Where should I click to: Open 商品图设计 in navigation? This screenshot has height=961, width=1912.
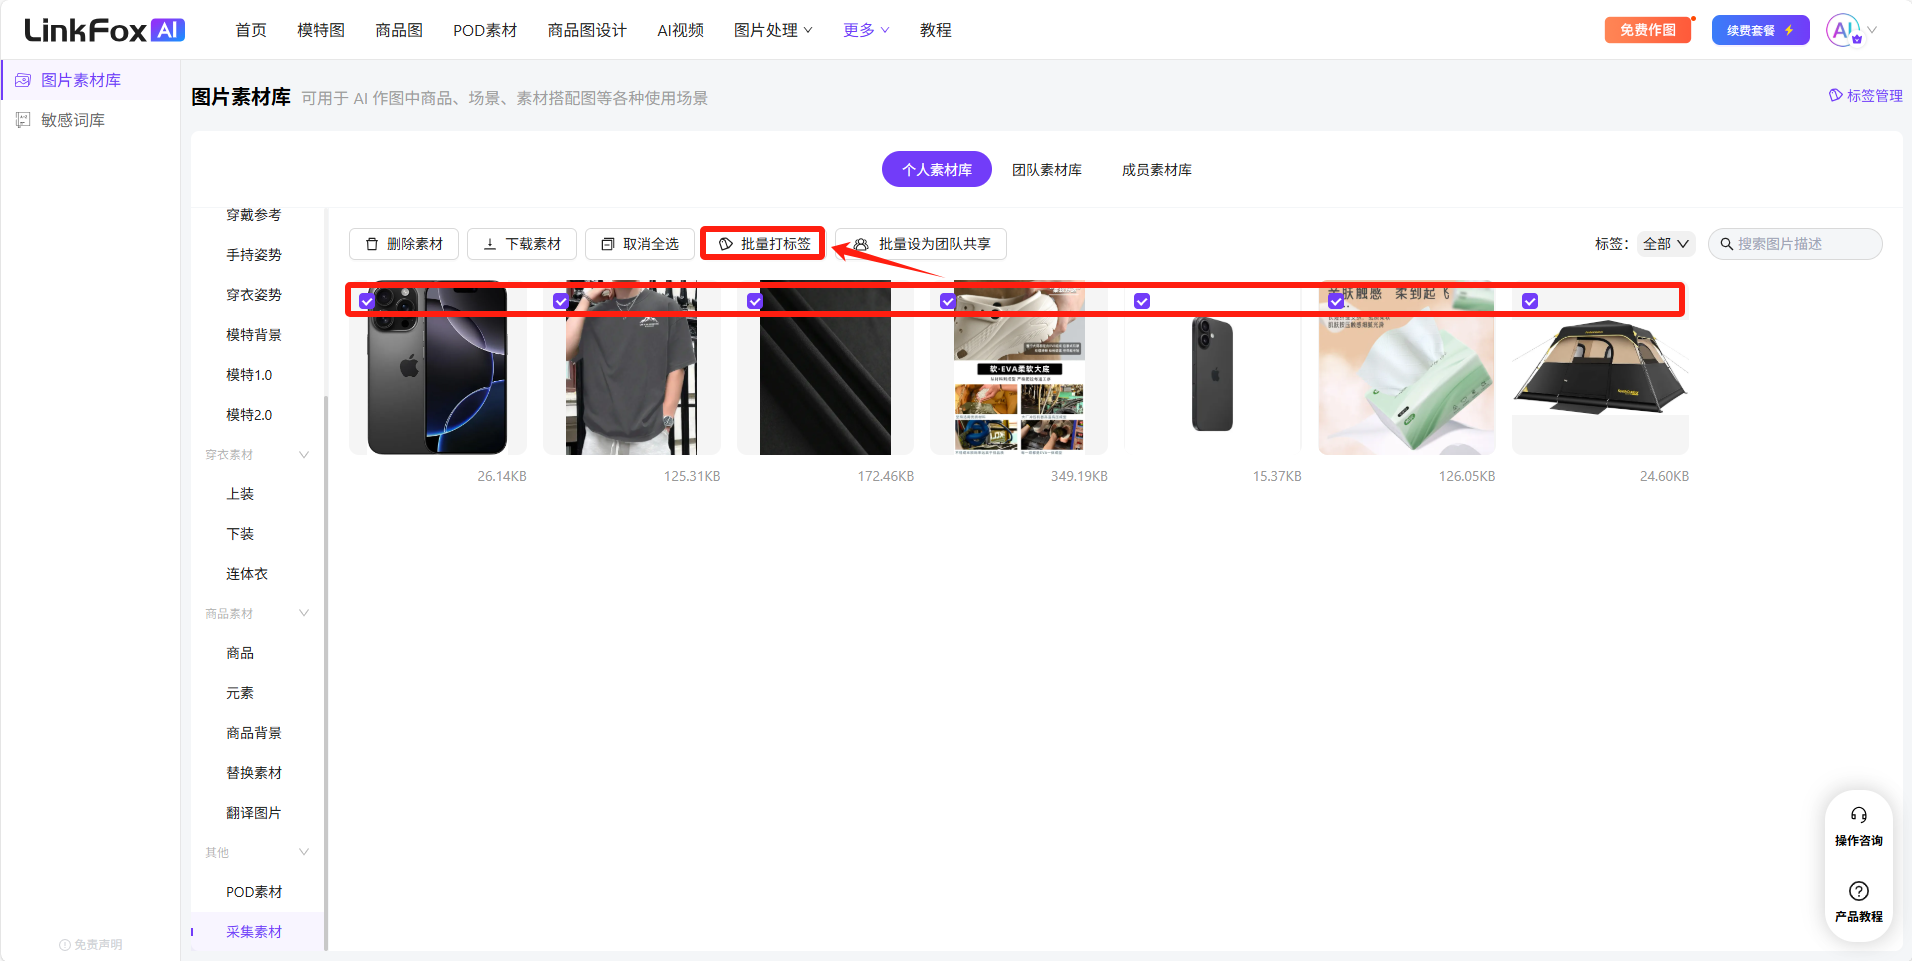point(587,30)
